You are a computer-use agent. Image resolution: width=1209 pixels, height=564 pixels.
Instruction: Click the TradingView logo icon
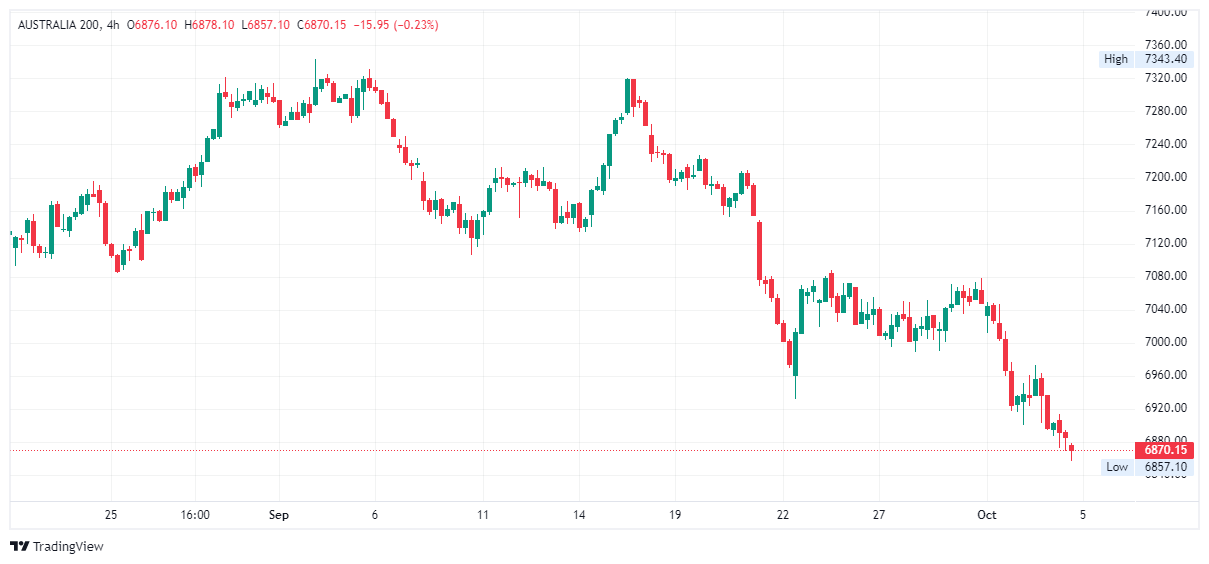click(x=19, y=546)
